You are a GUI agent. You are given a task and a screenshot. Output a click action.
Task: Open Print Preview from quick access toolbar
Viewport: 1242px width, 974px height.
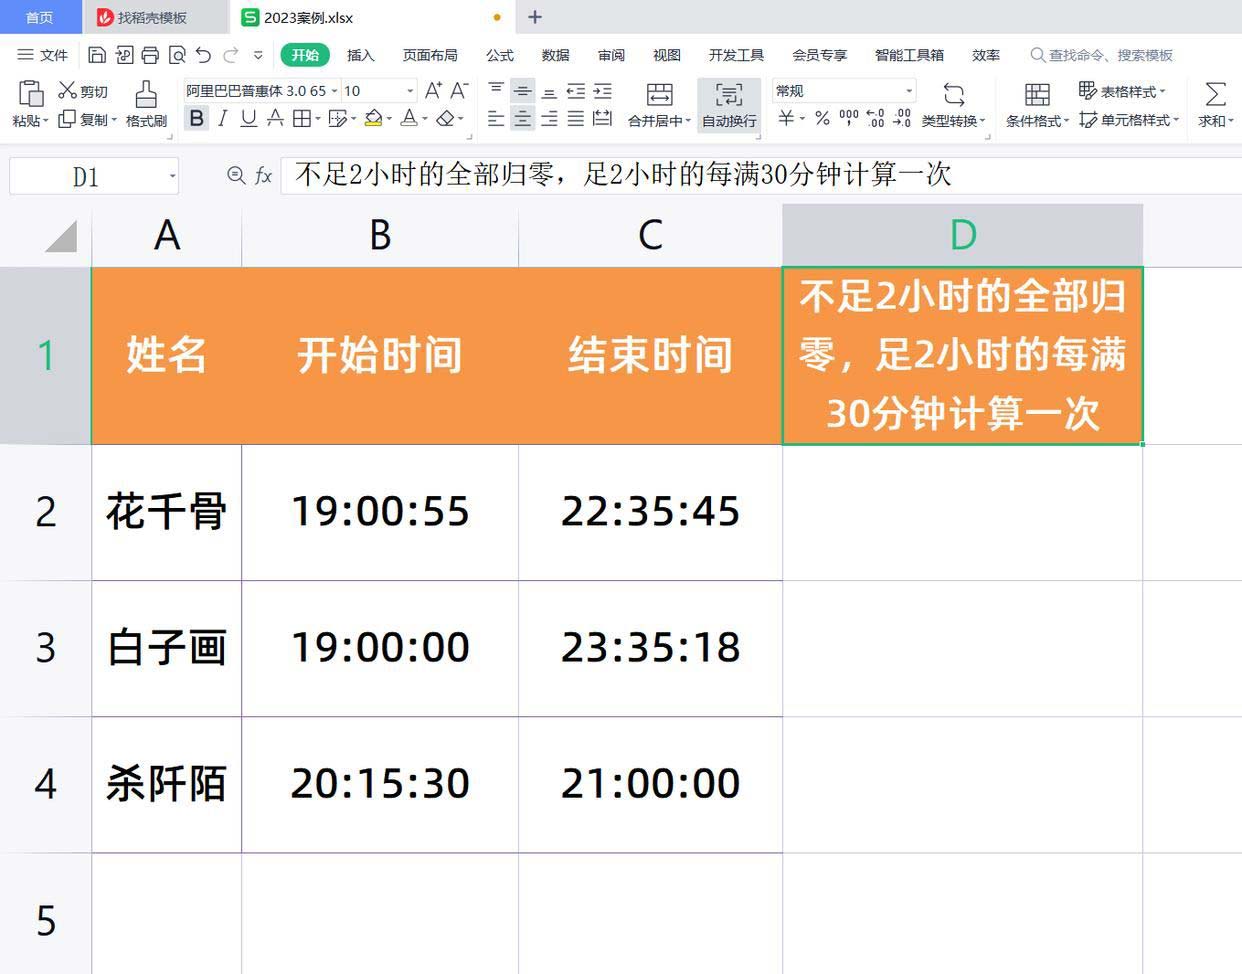coord(177,55)
